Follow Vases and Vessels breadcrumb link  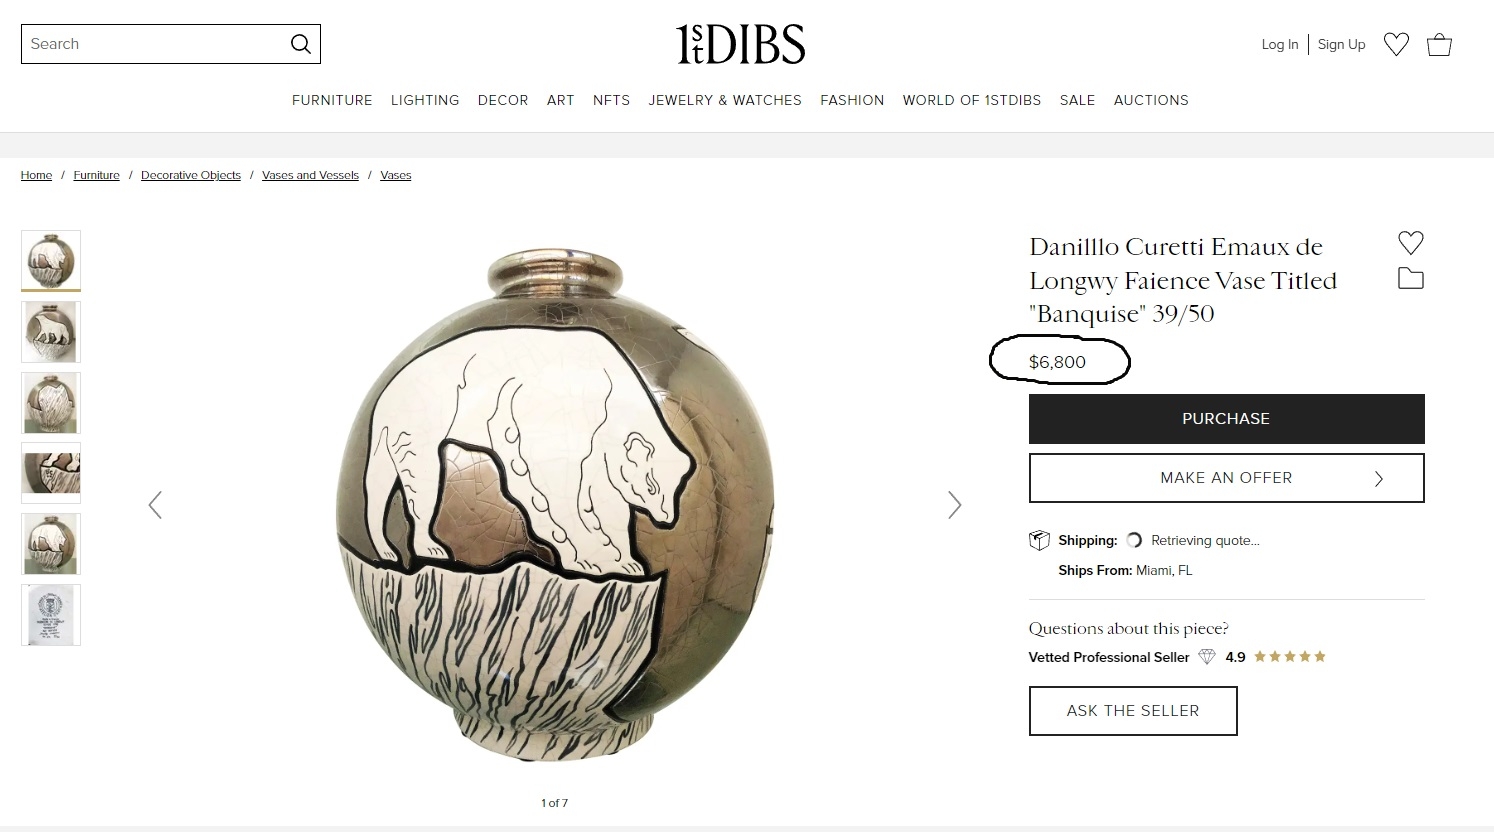tap(310, 175)
